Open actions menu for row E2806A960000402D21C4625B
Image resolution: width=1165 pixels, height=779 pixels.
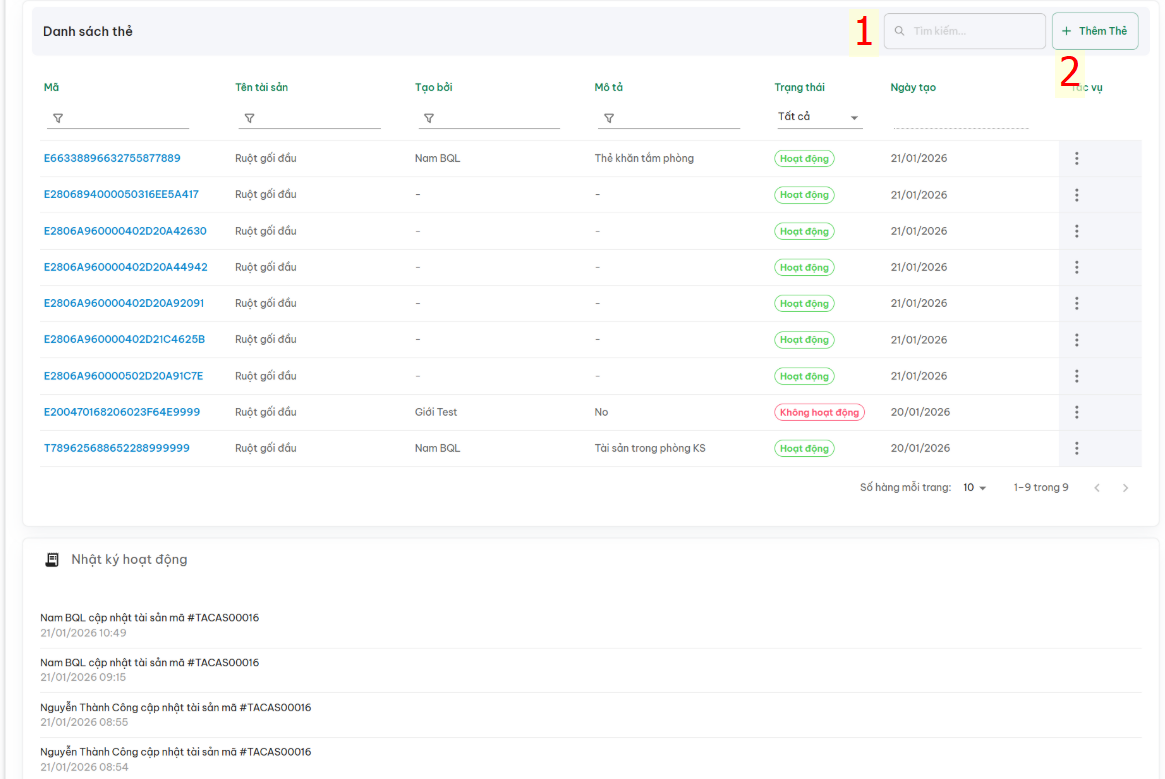click(1076, 340)
